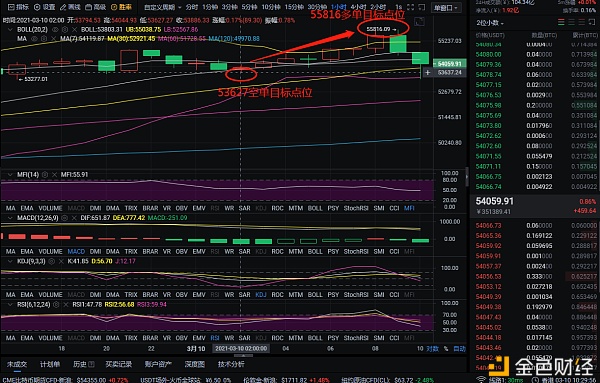The width and height of the screenshot is (600, 383).
Task: Open the 设置 settings tool
Action: [44, 7]
